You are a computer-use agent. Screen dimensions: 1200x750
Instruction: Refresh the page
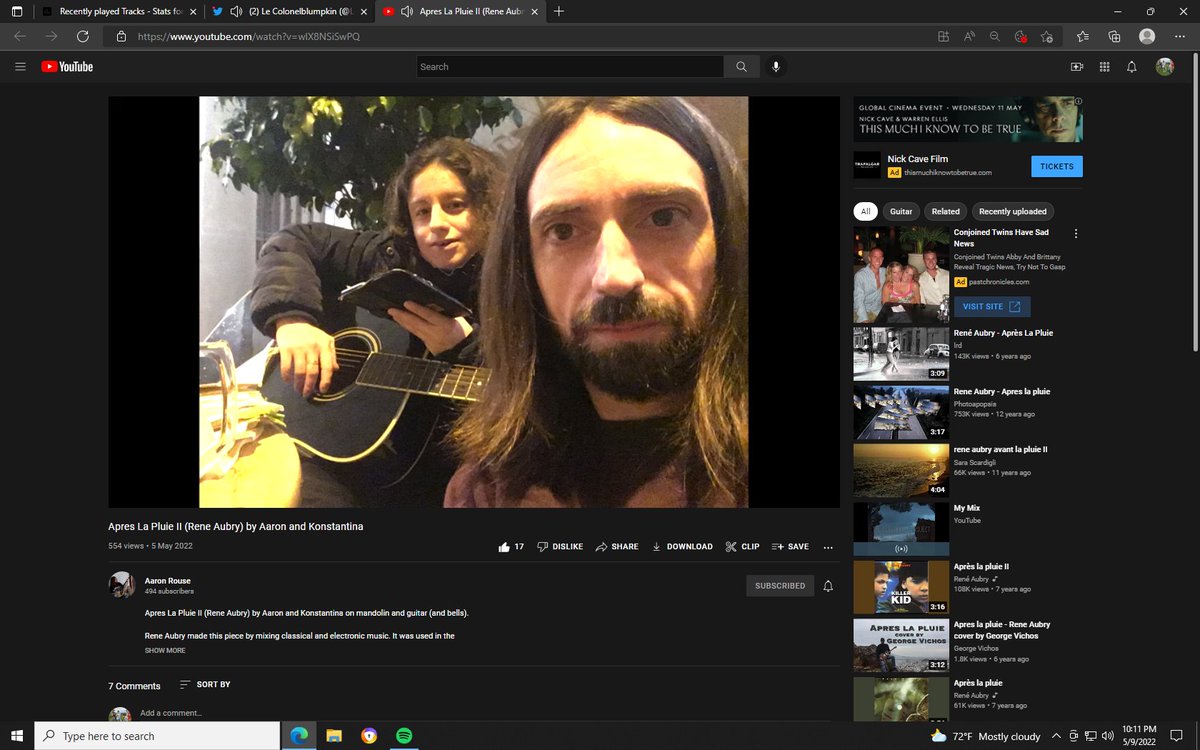click(83, 36)
